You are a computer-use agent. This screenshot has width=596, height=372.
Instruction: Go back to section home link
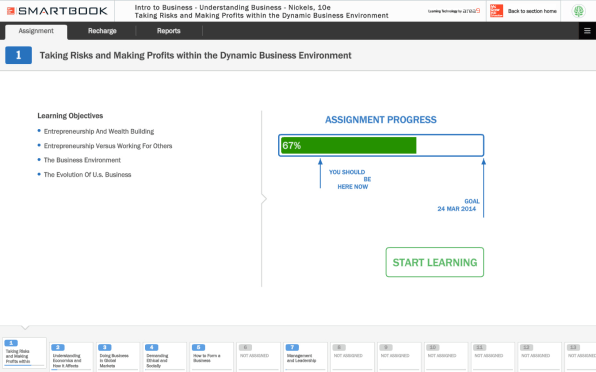(x=532, y=11)
